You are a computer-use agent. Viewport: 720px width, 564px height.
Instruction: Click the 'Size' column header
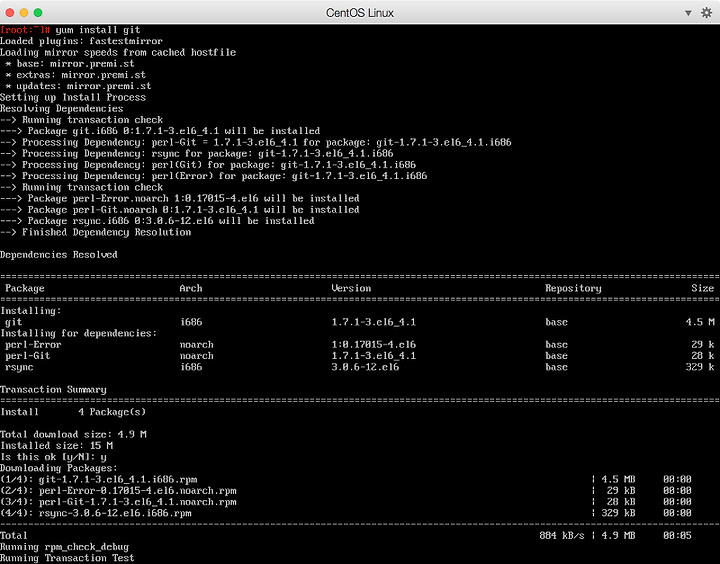pyautogui.click(x=703, y=288)
